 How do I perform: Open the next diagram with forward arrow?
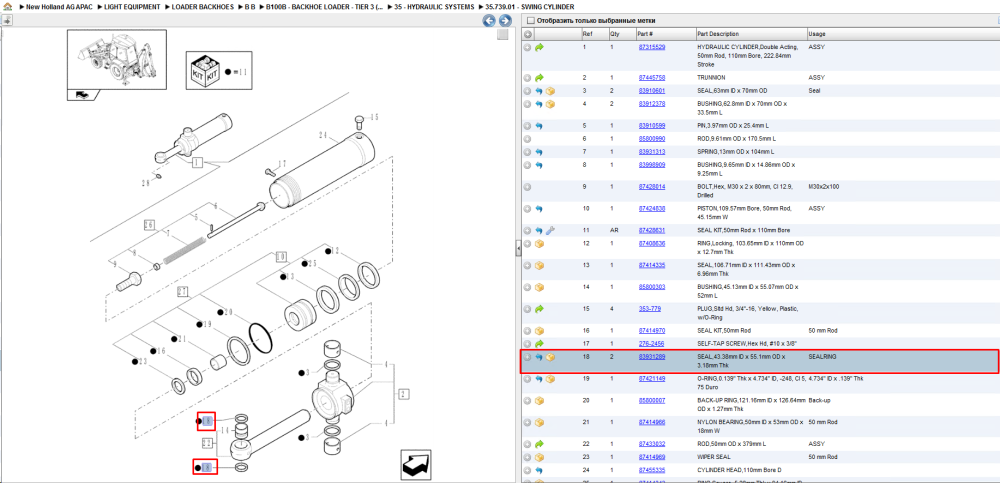pos(504,20)
